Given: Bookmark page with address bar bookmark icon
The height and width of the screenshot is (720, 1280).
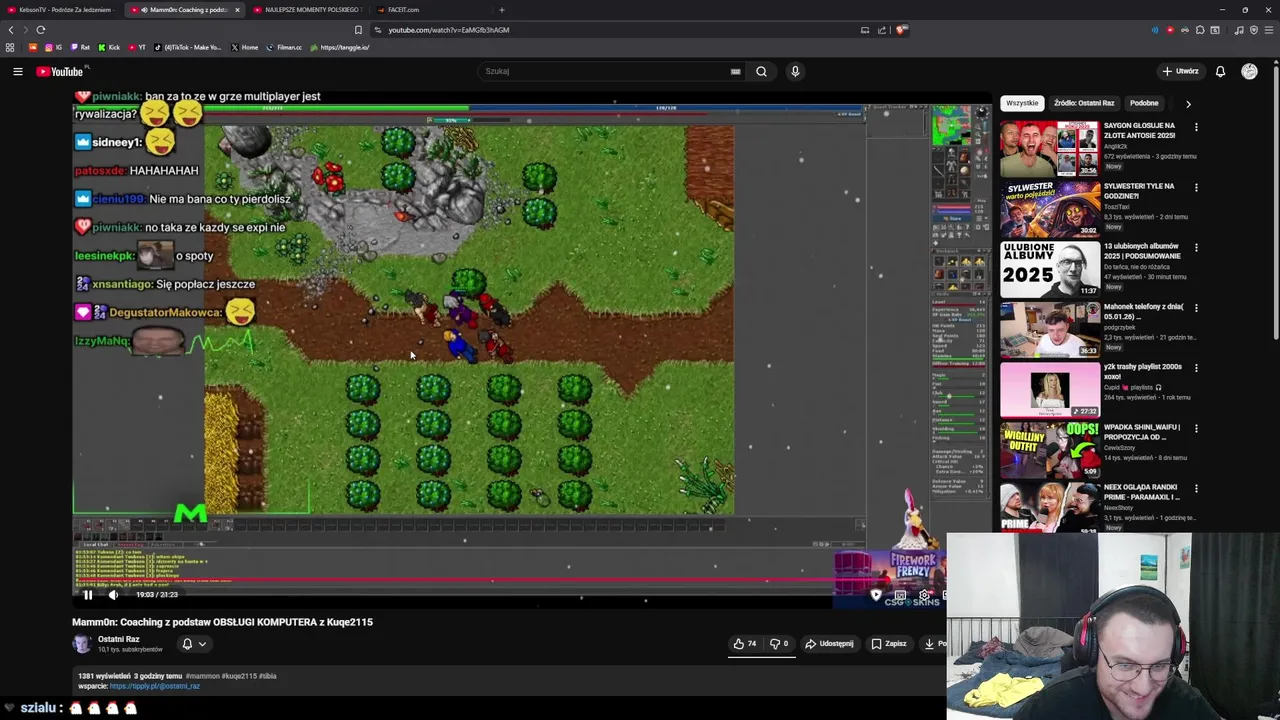Looking at the screenshot, I should pyautogui.click(x=358, y=30).
